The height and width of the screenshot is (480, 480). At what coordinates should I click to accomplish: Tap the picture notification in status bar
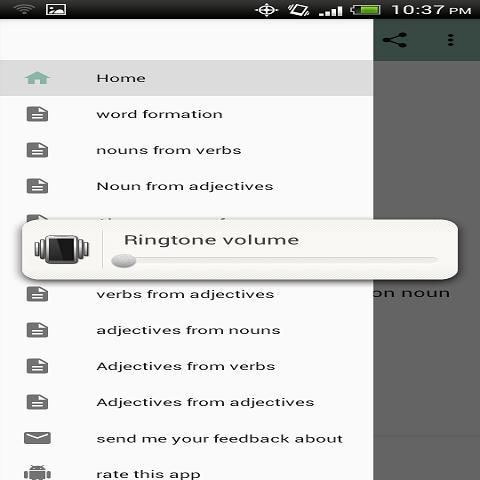point(56,9)
